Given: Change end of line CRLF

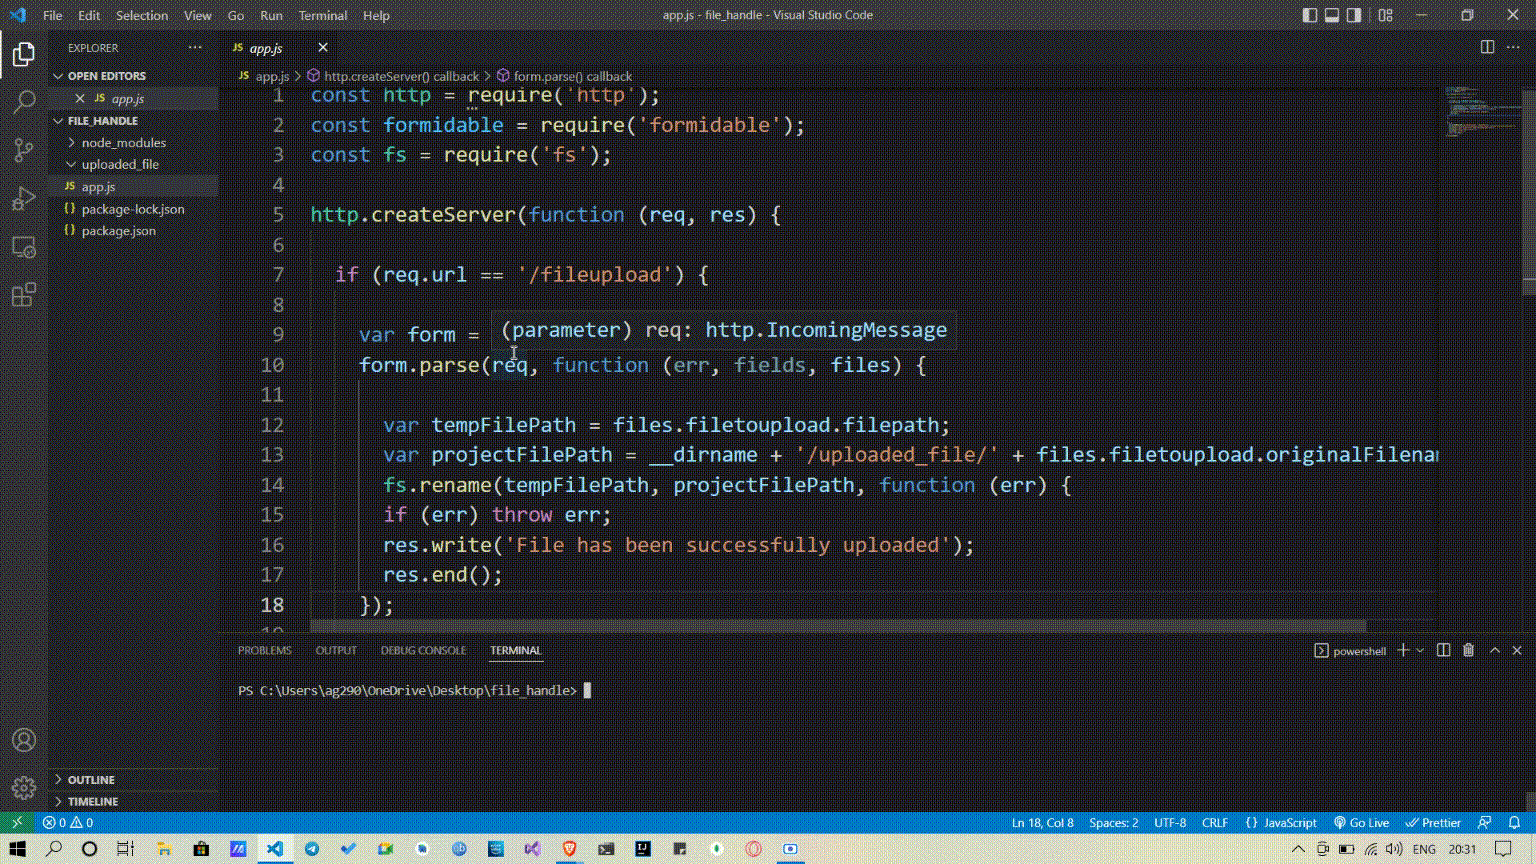Looking at the screenshot, I should [x=1215, y=822].
